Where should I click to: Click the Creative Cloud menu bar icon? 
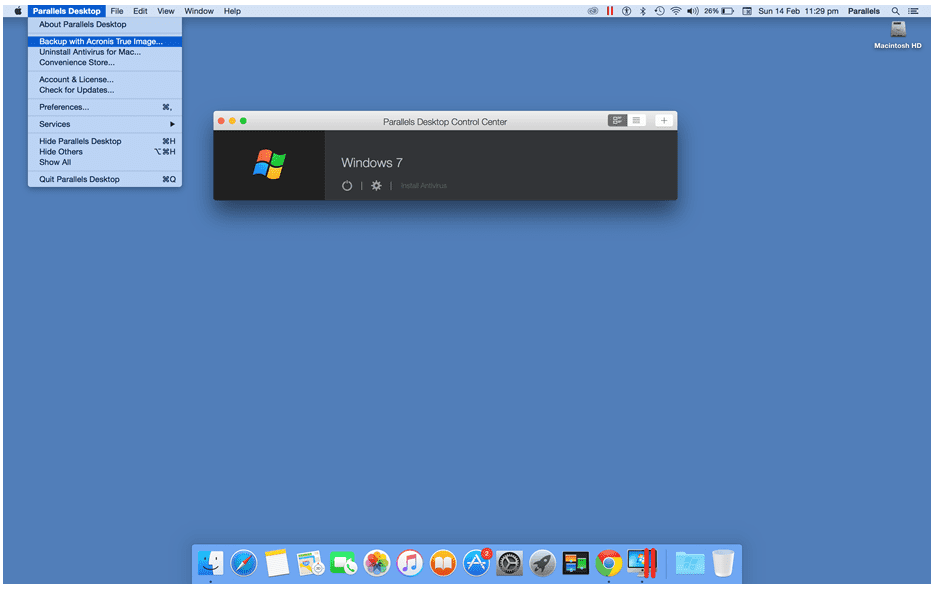pos(592,11)
